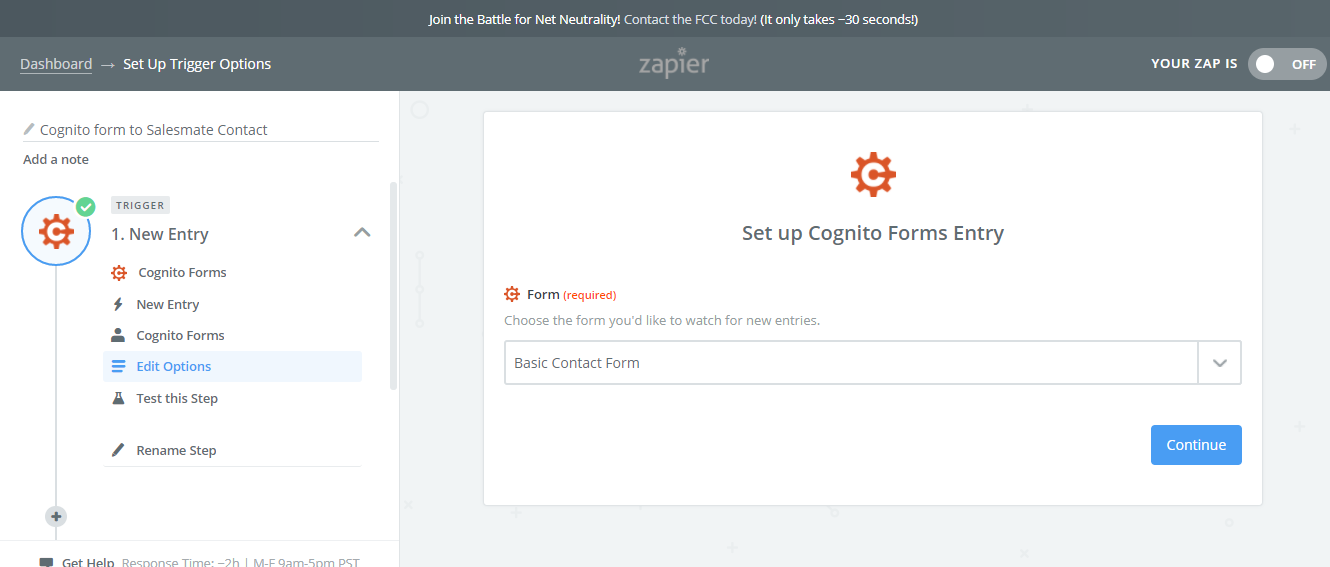The image size is (1330, 567).
Task: Select Edit Options in step menu
Action: (174, 366)
